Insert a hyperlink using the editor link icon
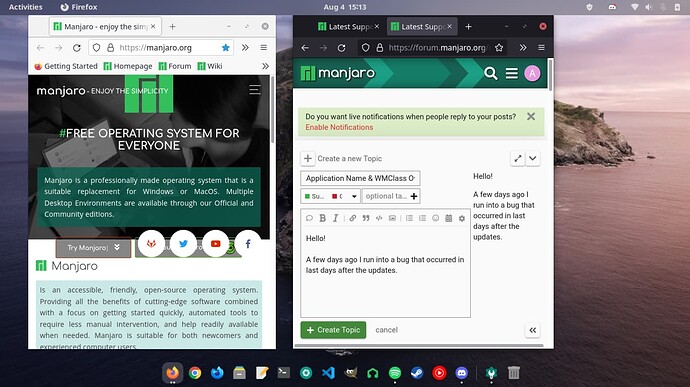This screenshot has width=690, height=387. coord(352,218)
